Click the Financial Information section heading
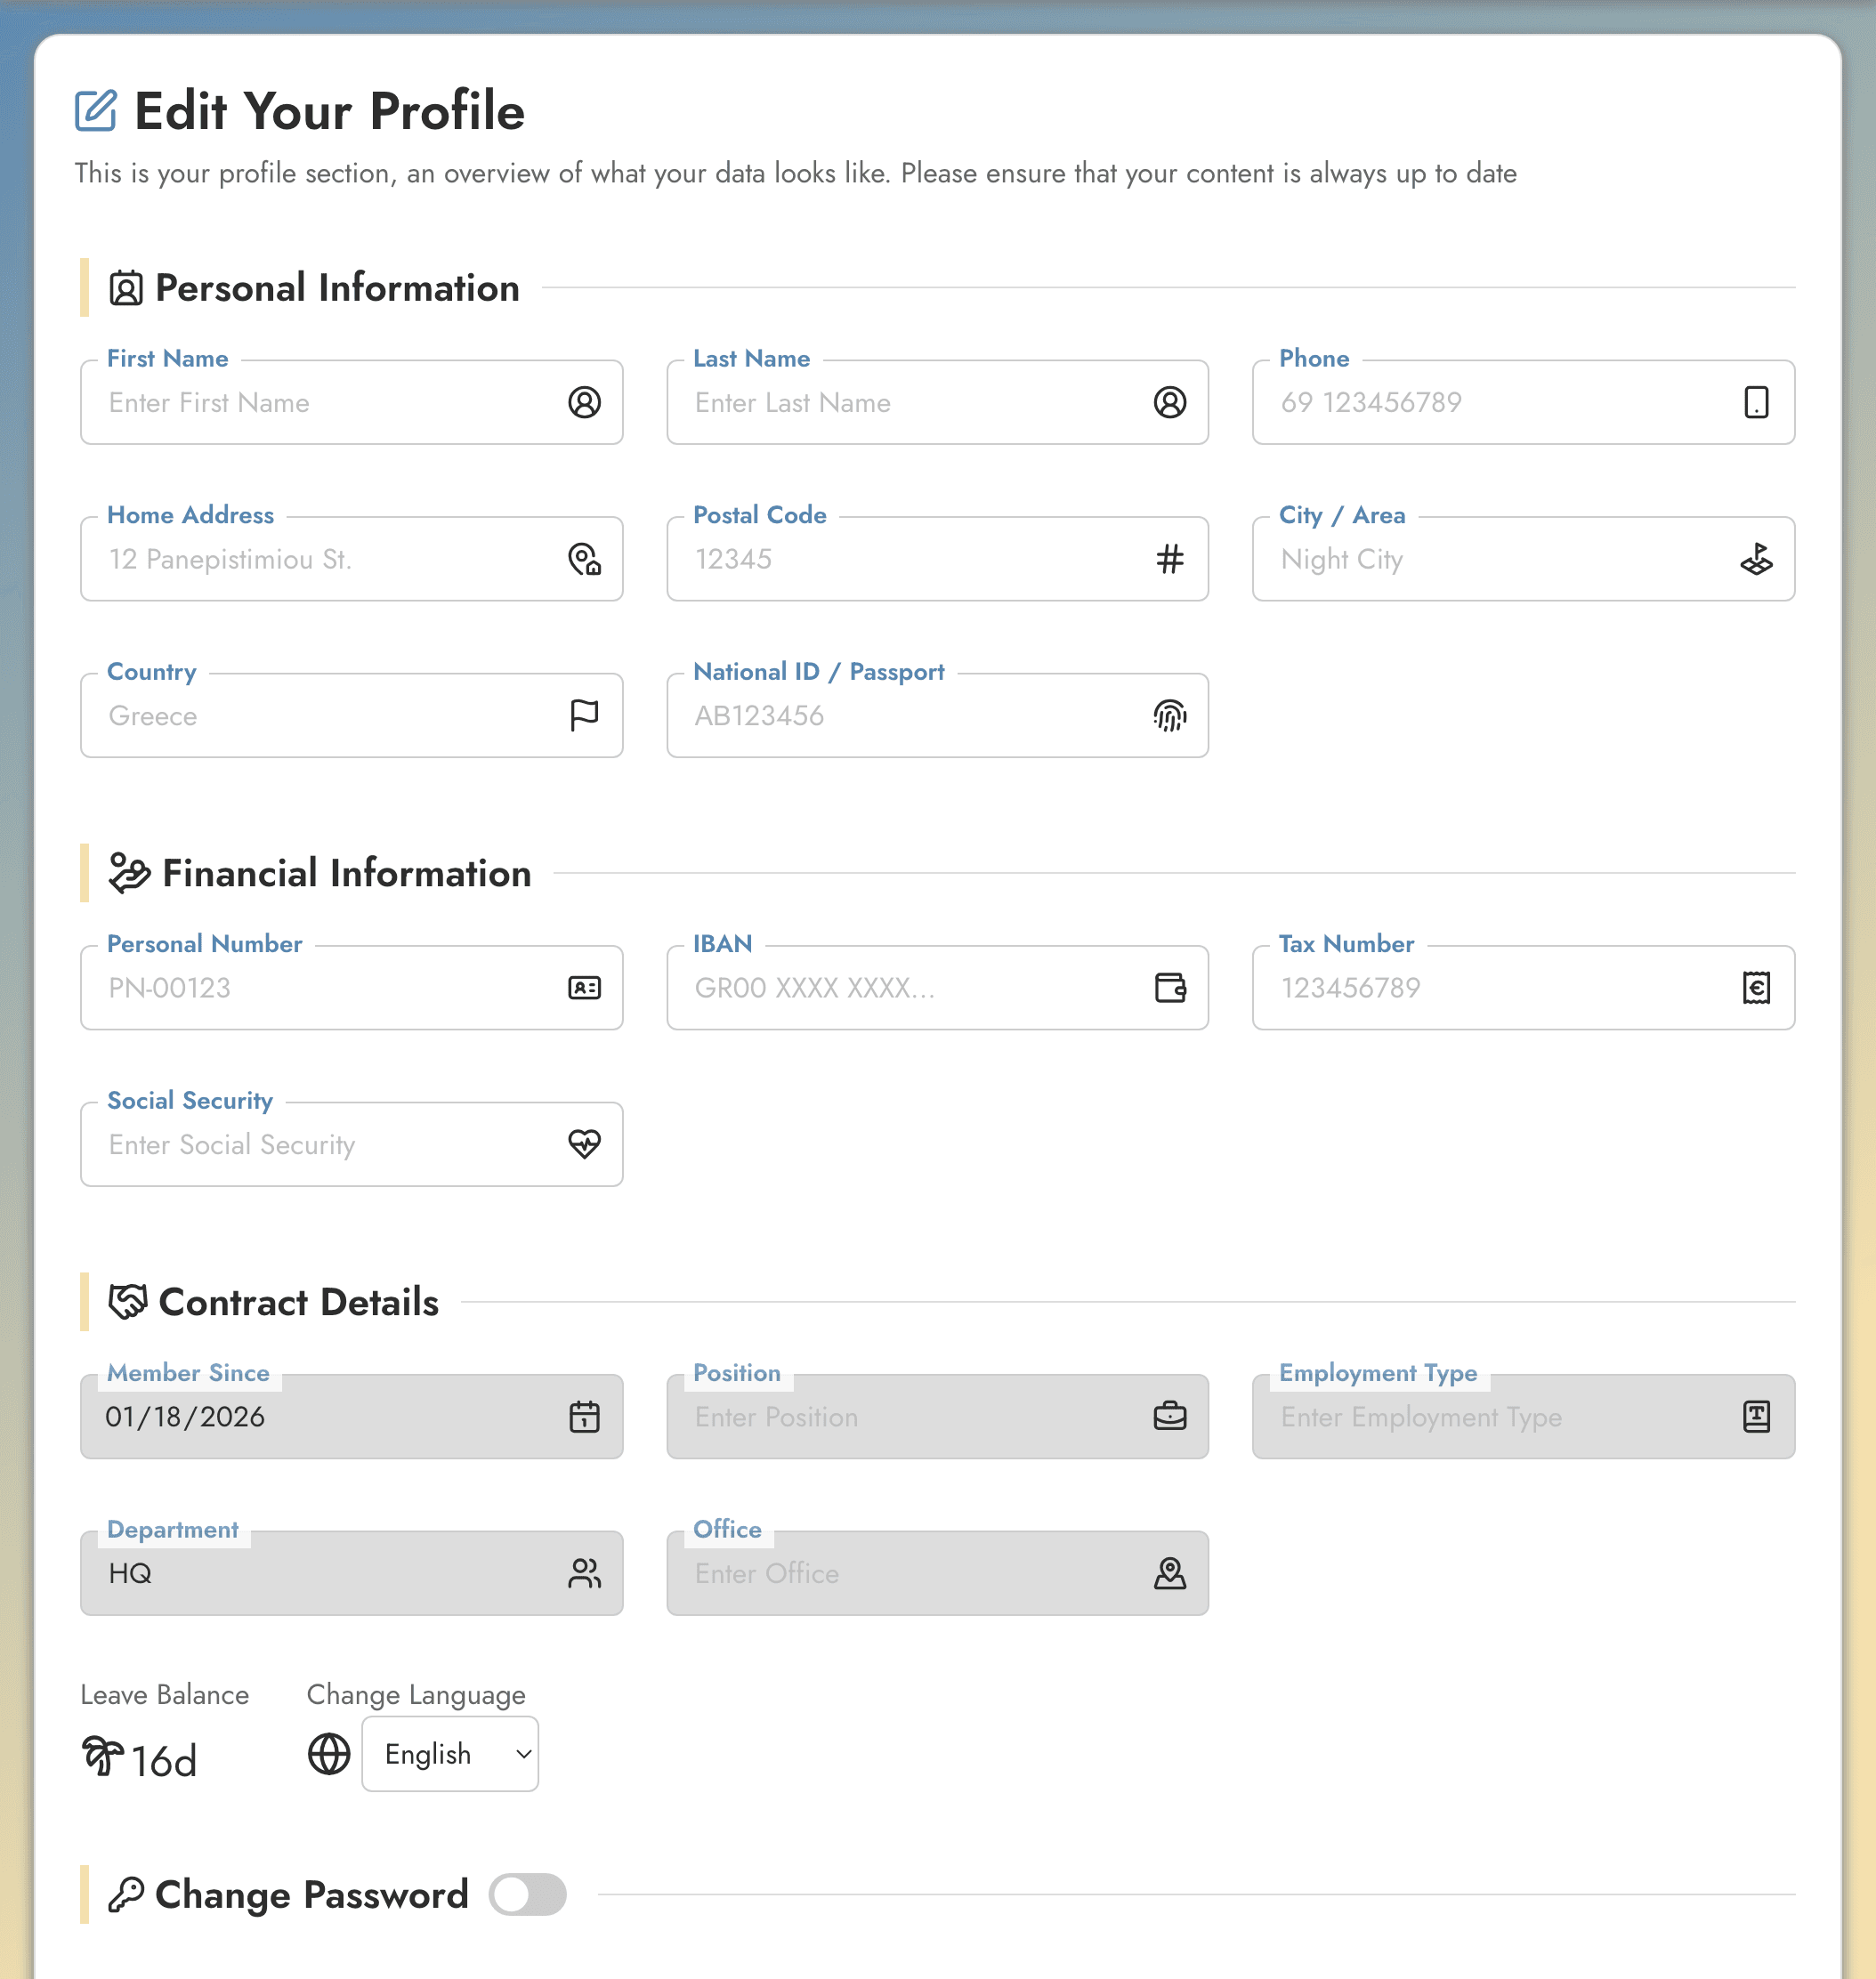 346,872
